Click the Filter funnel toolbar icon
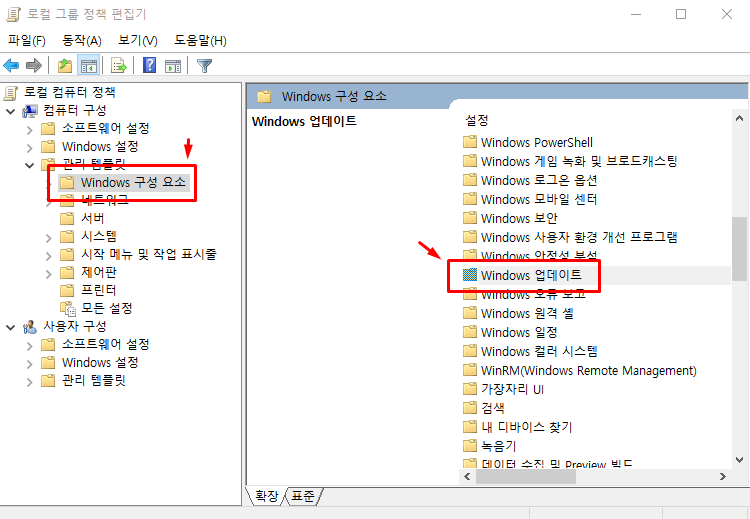The image size is (750, 519). 204,66
